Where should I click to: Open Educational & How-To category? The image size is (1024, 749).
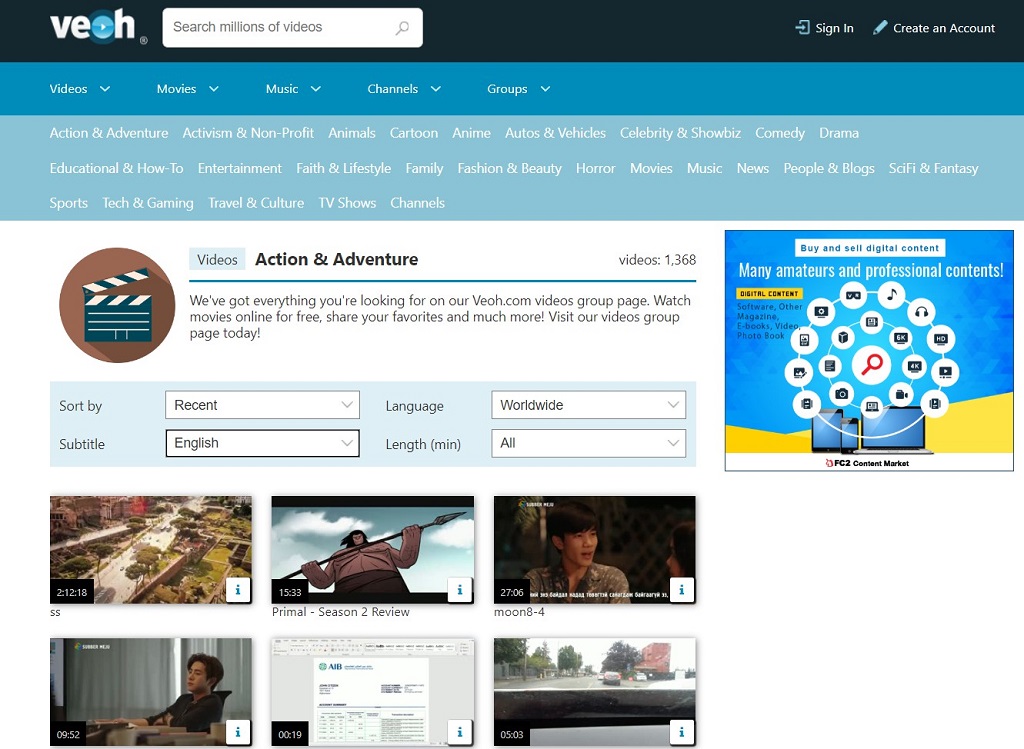(116, 168)
